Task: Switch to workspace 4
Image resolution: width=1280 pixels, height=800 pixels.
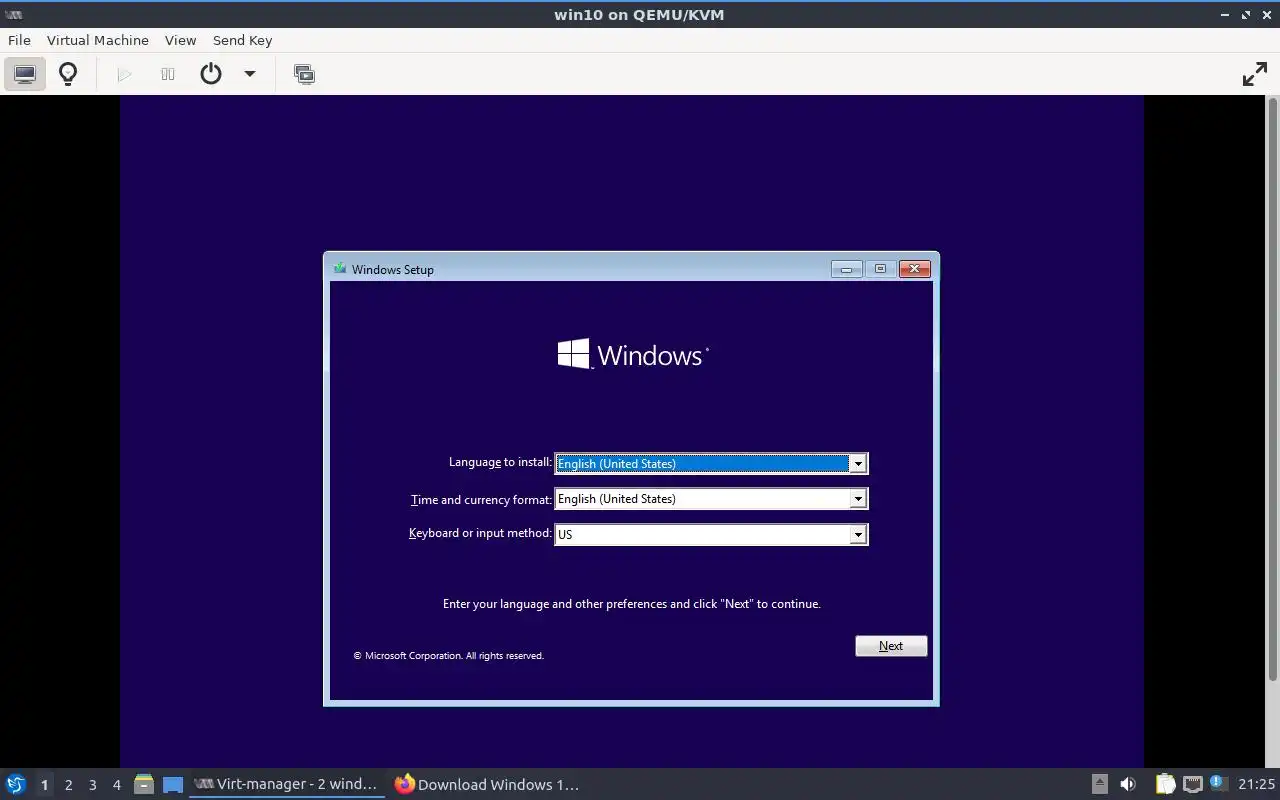Action: (x=116, y=785)
